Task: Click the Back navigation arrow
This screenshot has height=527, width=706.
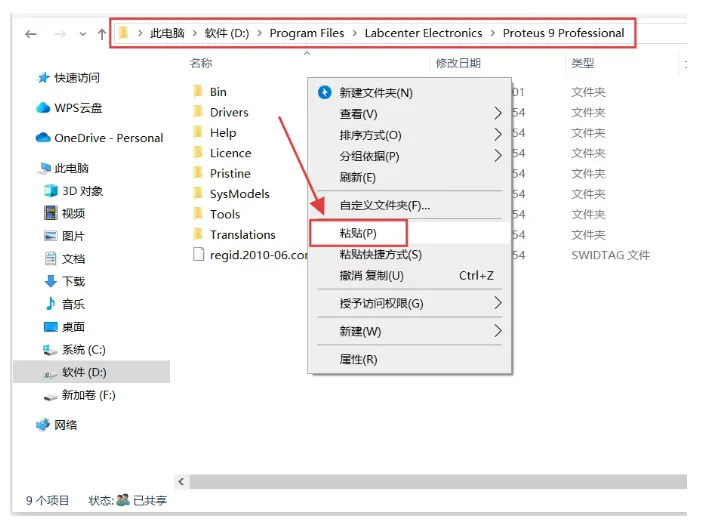Action: click(x=31, y=34)
